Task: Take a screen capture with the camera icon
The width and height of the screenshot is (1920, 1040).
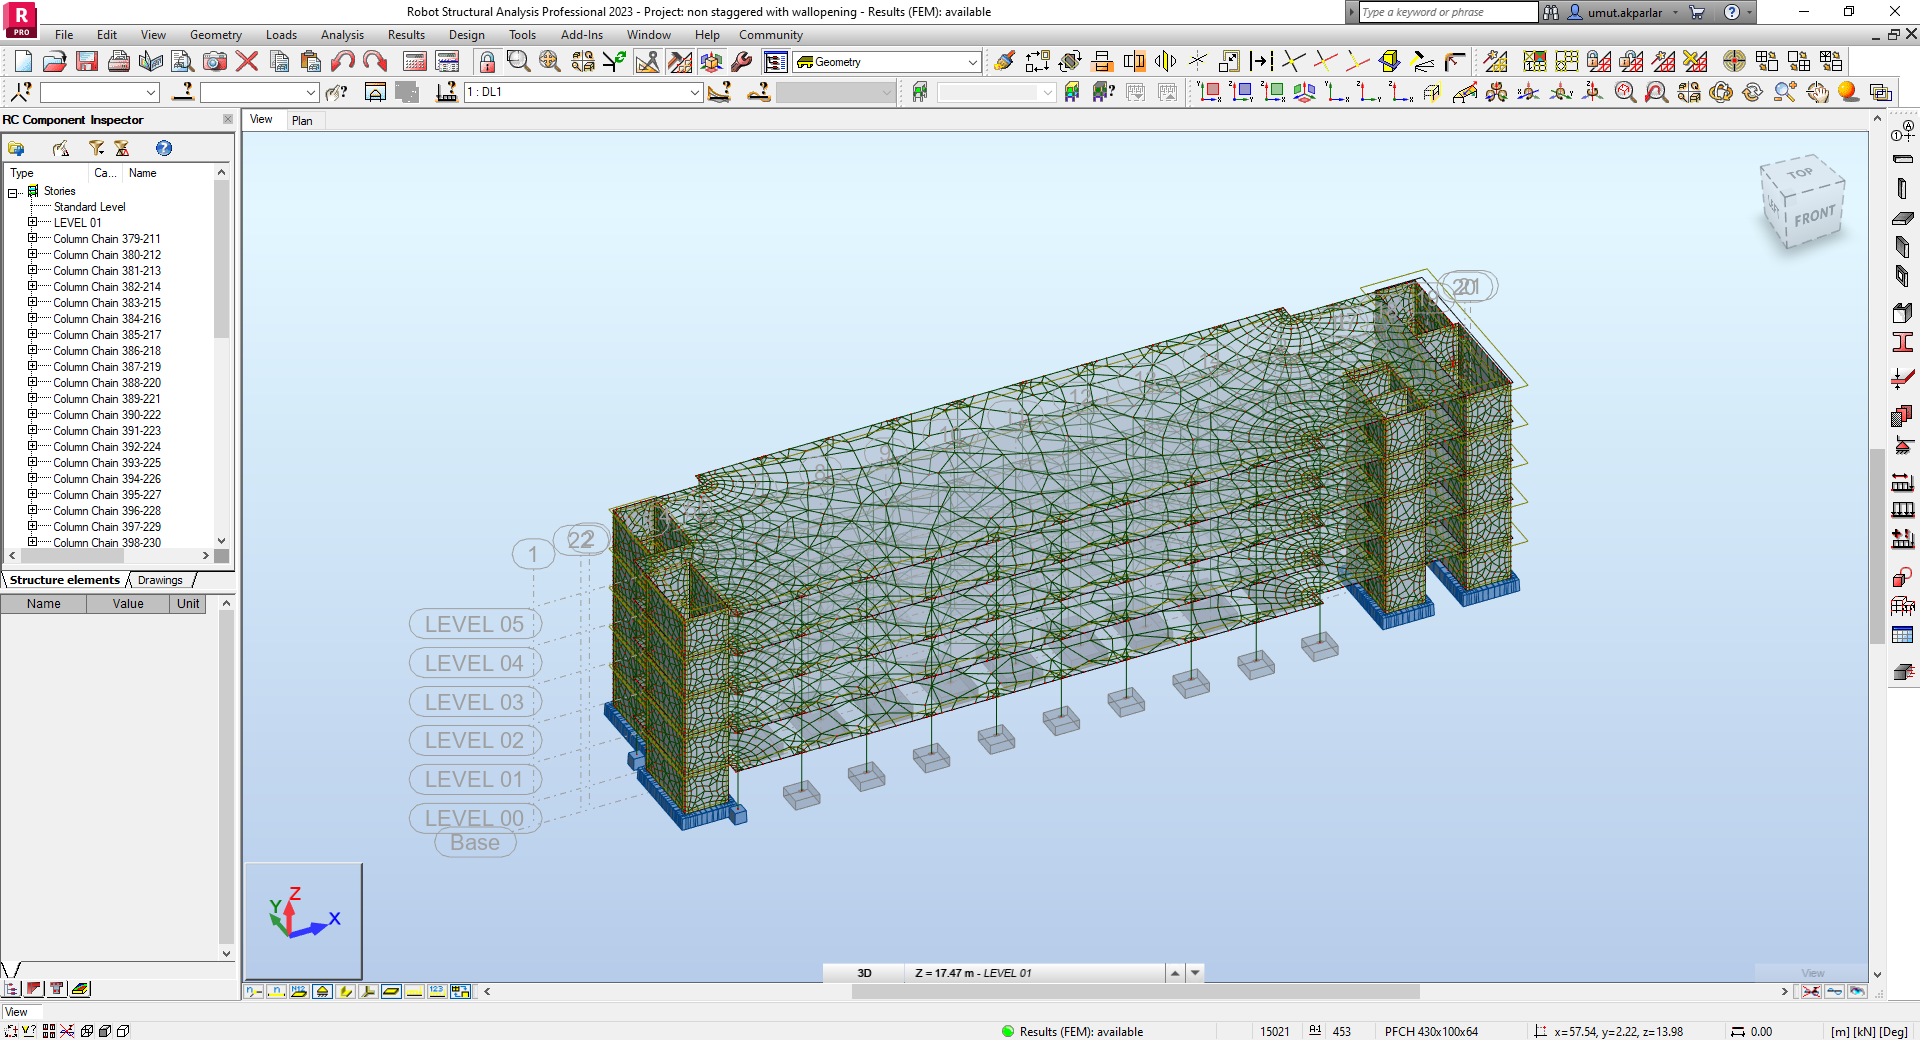Action: click(x=215, y=61)
